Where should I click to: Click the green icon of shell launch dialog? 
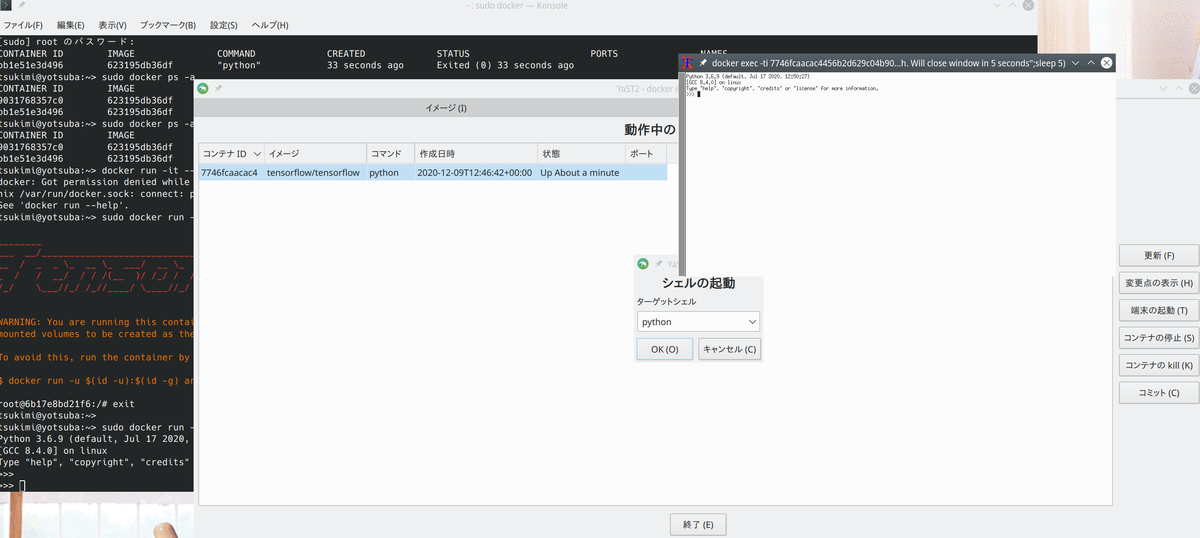tap(643, 264)
